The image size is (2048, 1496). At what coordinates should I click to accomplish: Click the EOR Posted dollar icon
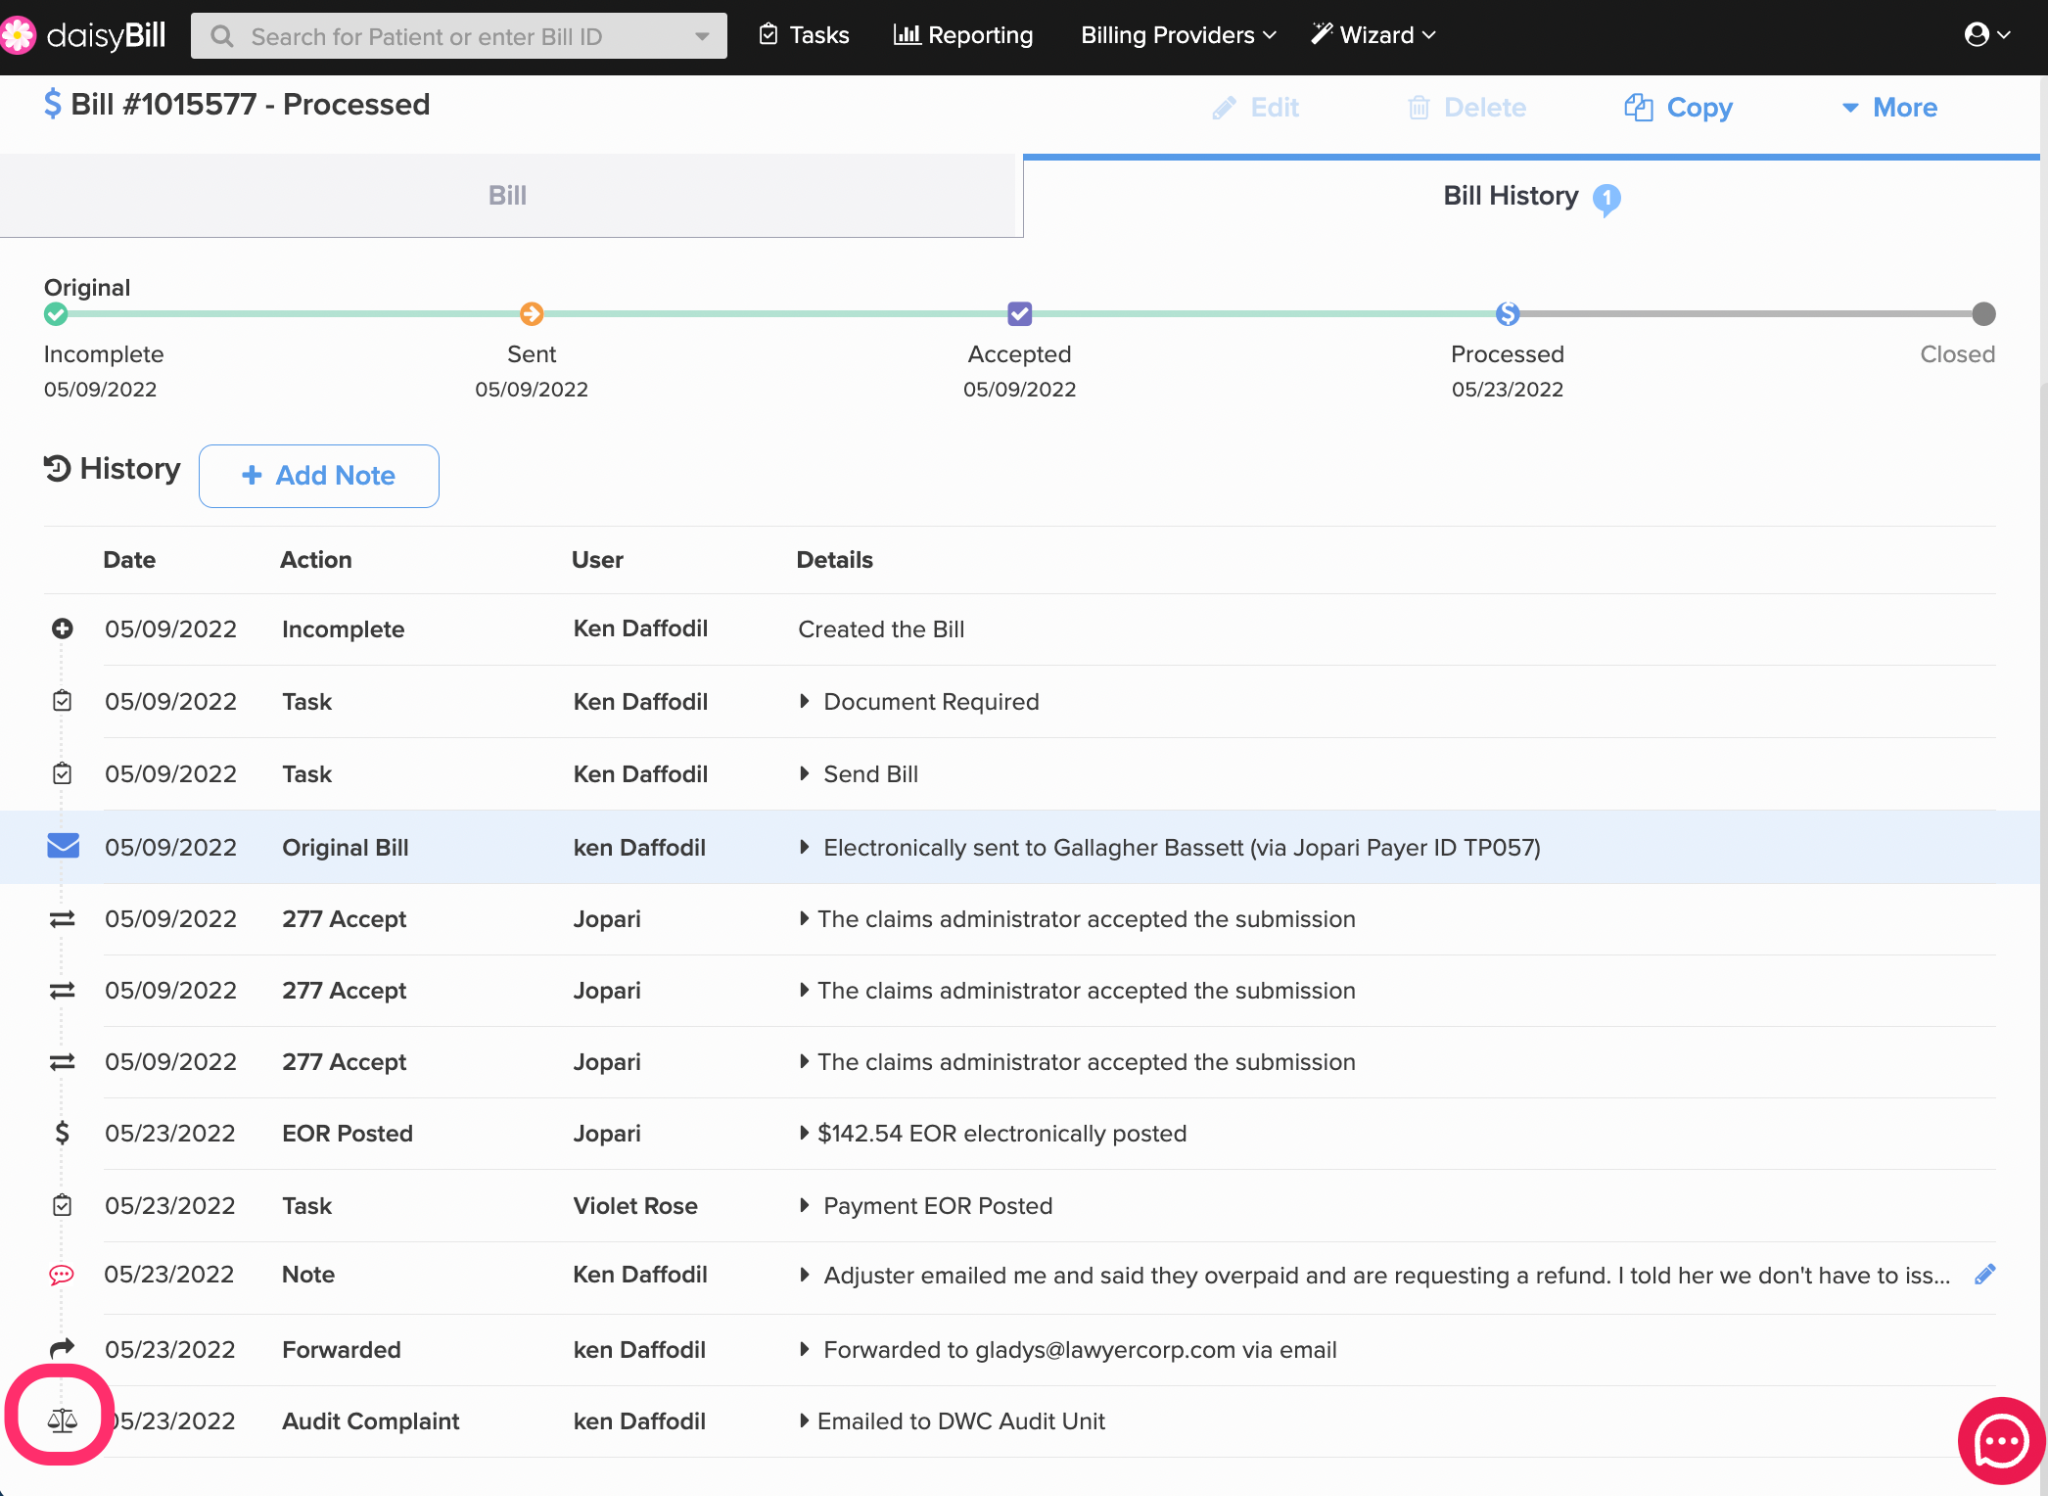point(62,1132)
